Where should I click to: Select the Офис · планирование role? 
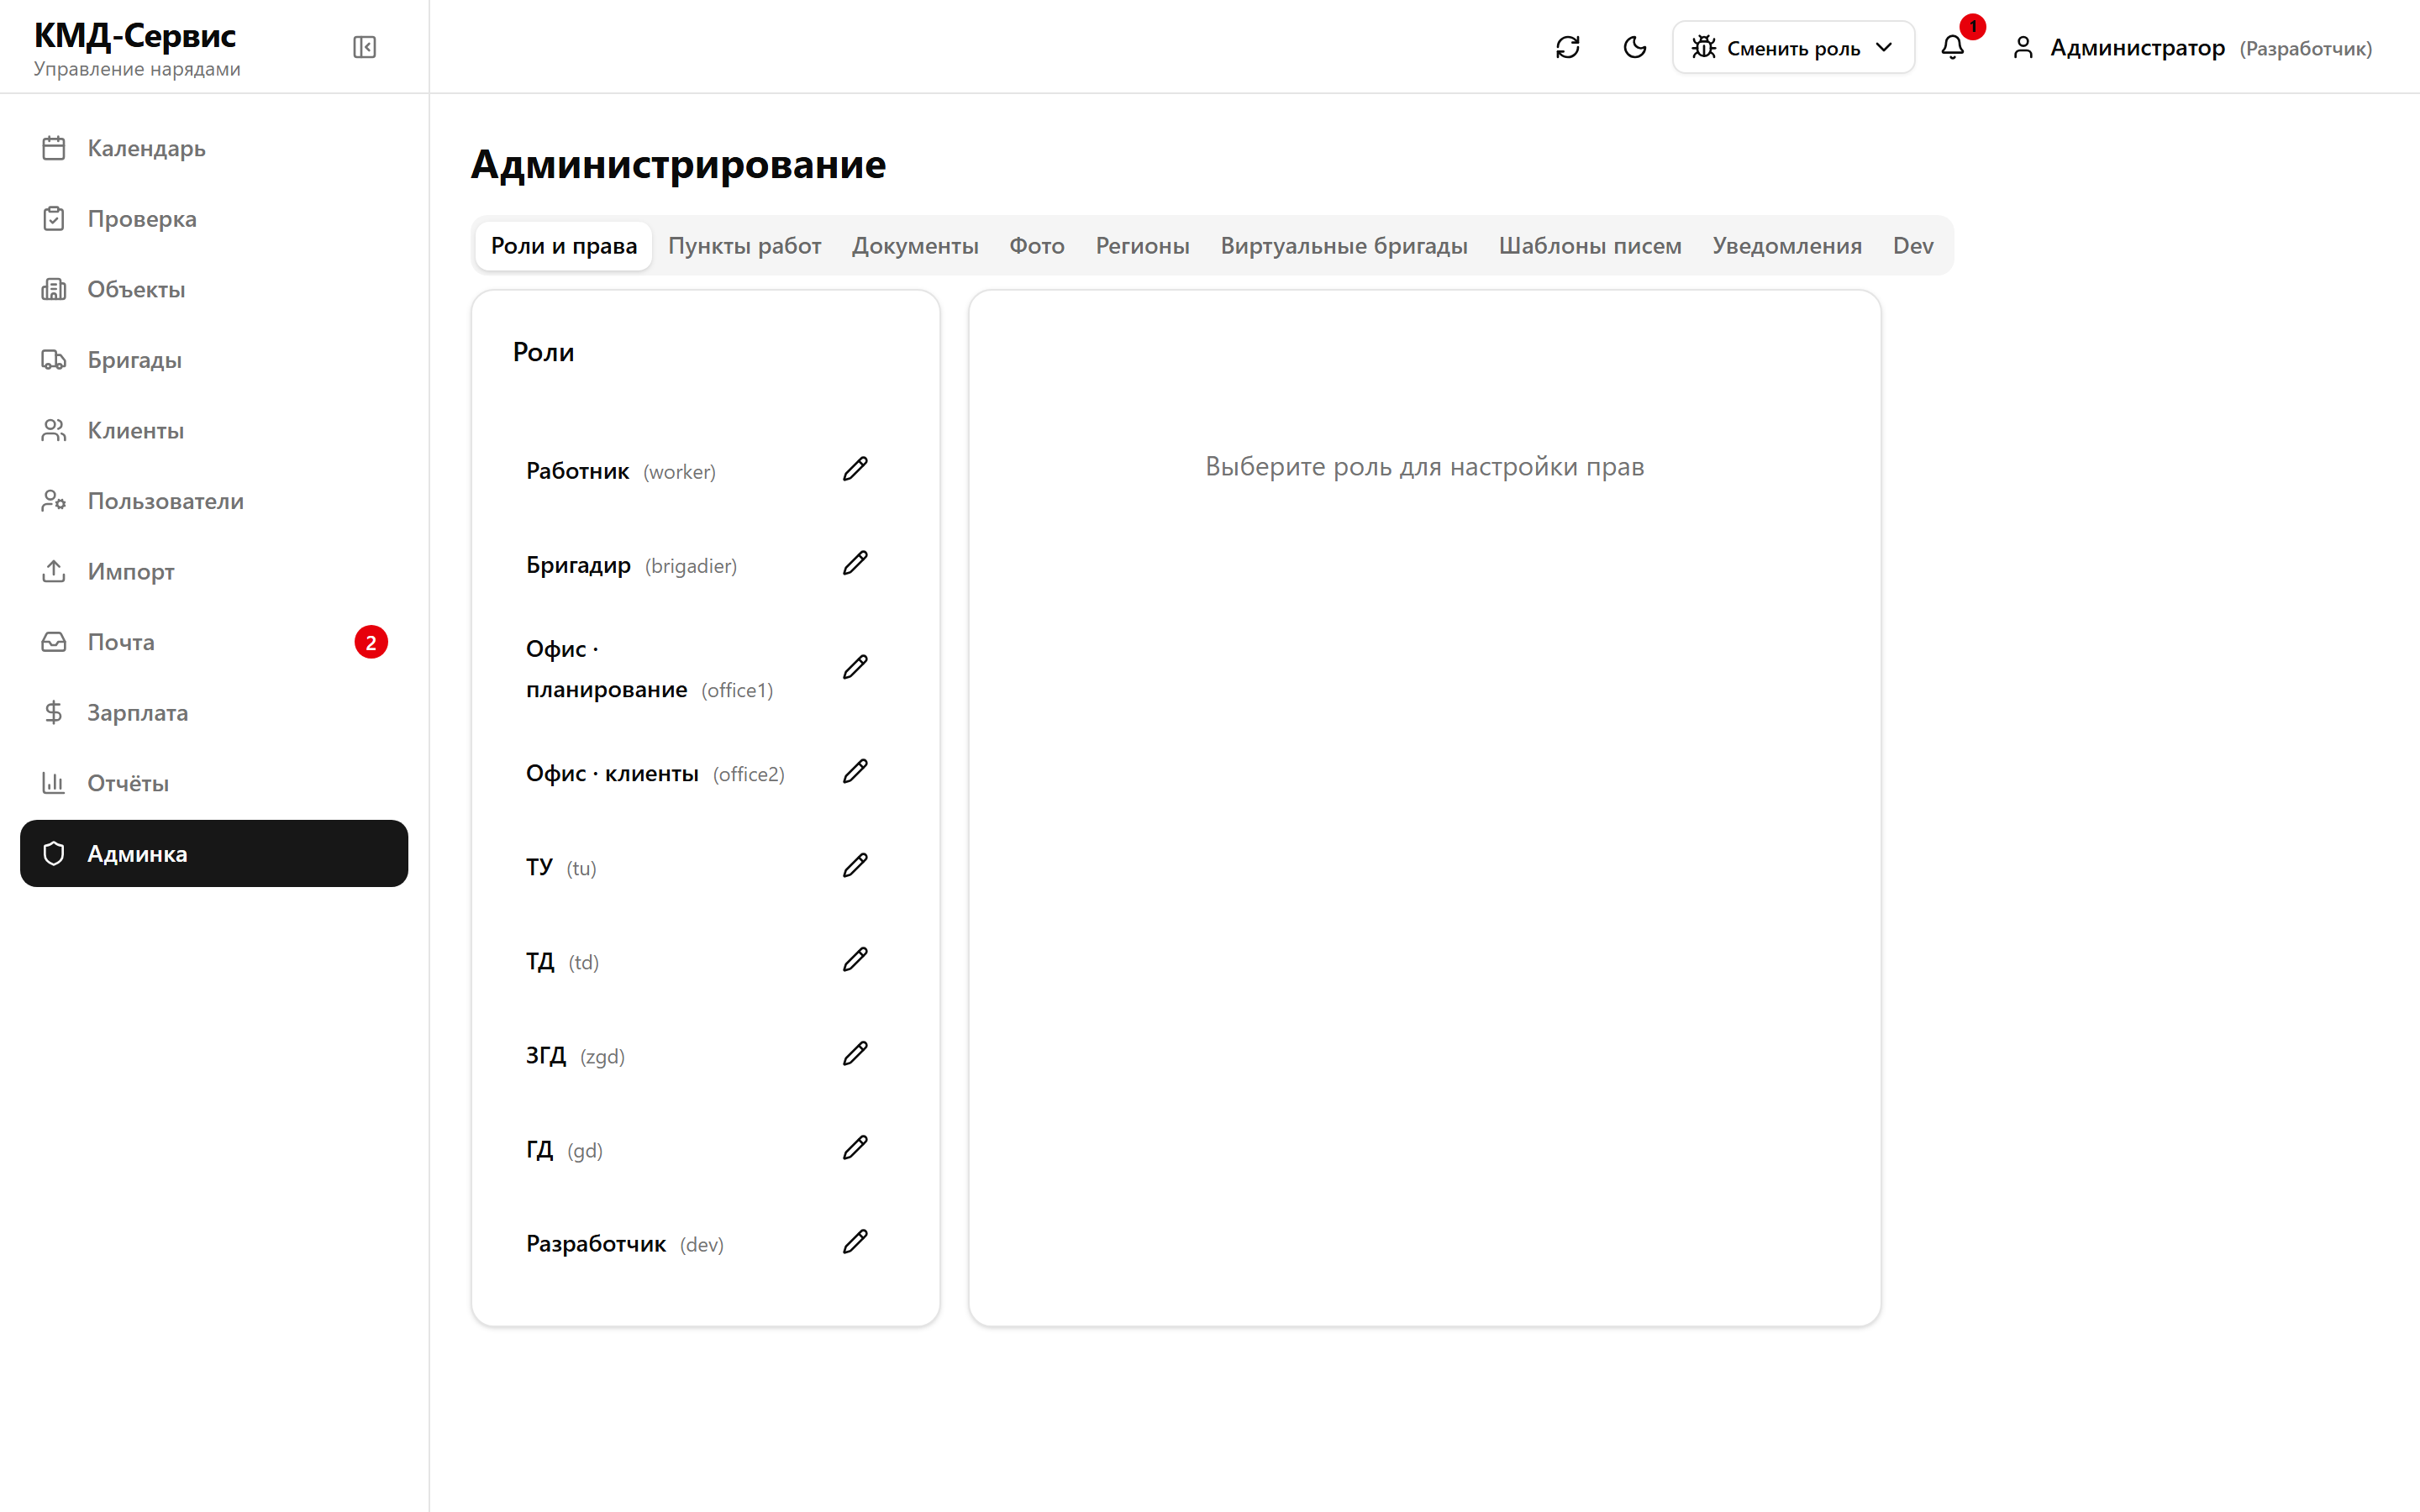(x=650, y=669)
